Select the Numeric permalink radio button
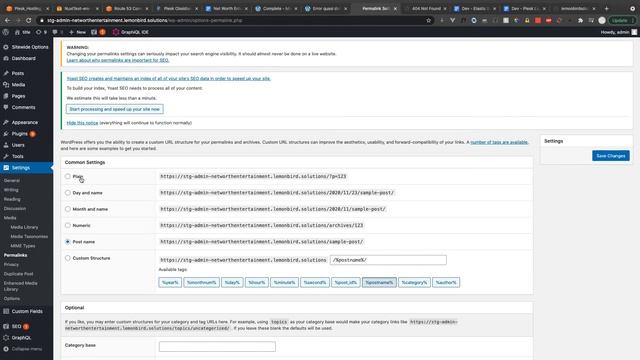Image resolution: width=640 pixels, height=360 pixels. pyautogui.click(x=68, y=225)
